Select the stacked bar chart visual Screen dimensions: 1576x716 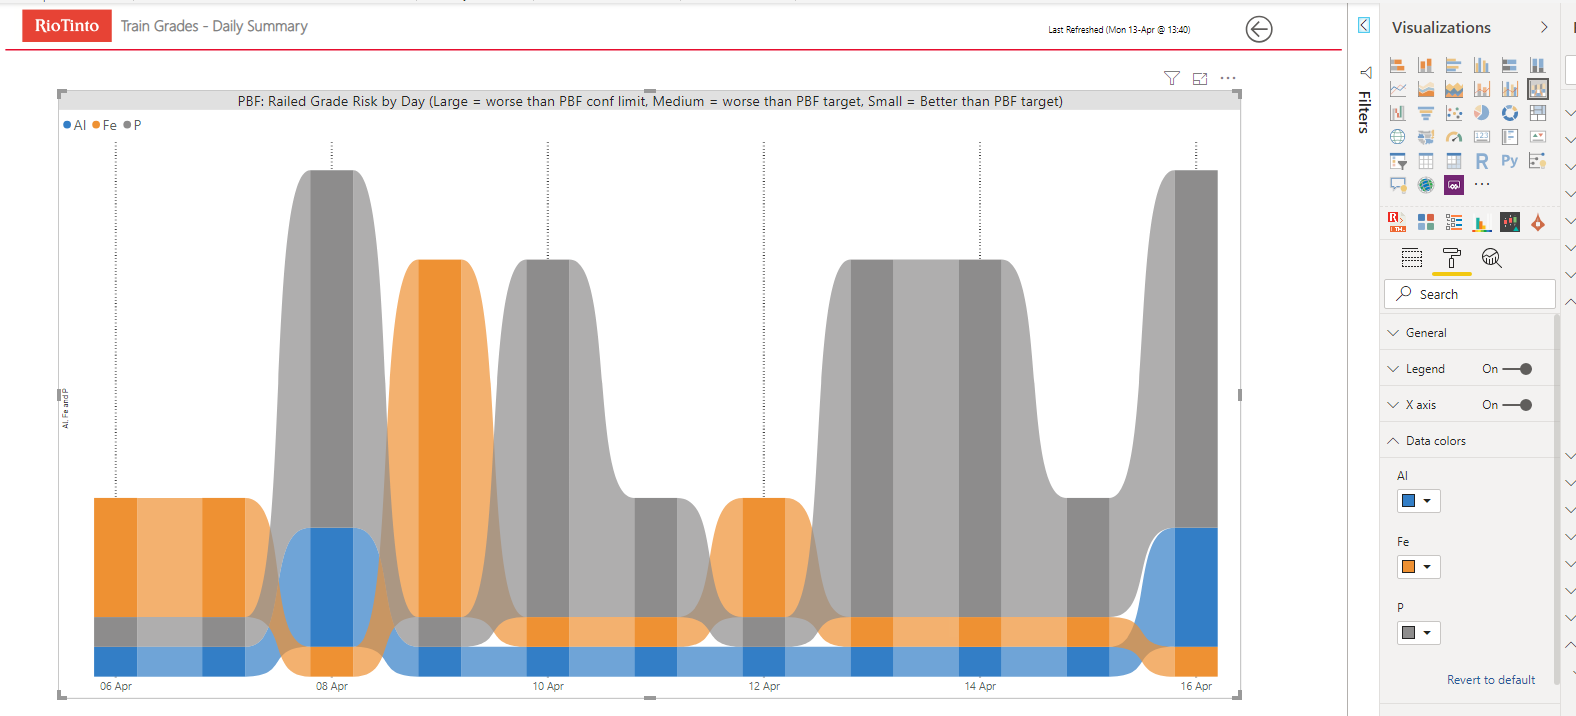click(1398, 65)
